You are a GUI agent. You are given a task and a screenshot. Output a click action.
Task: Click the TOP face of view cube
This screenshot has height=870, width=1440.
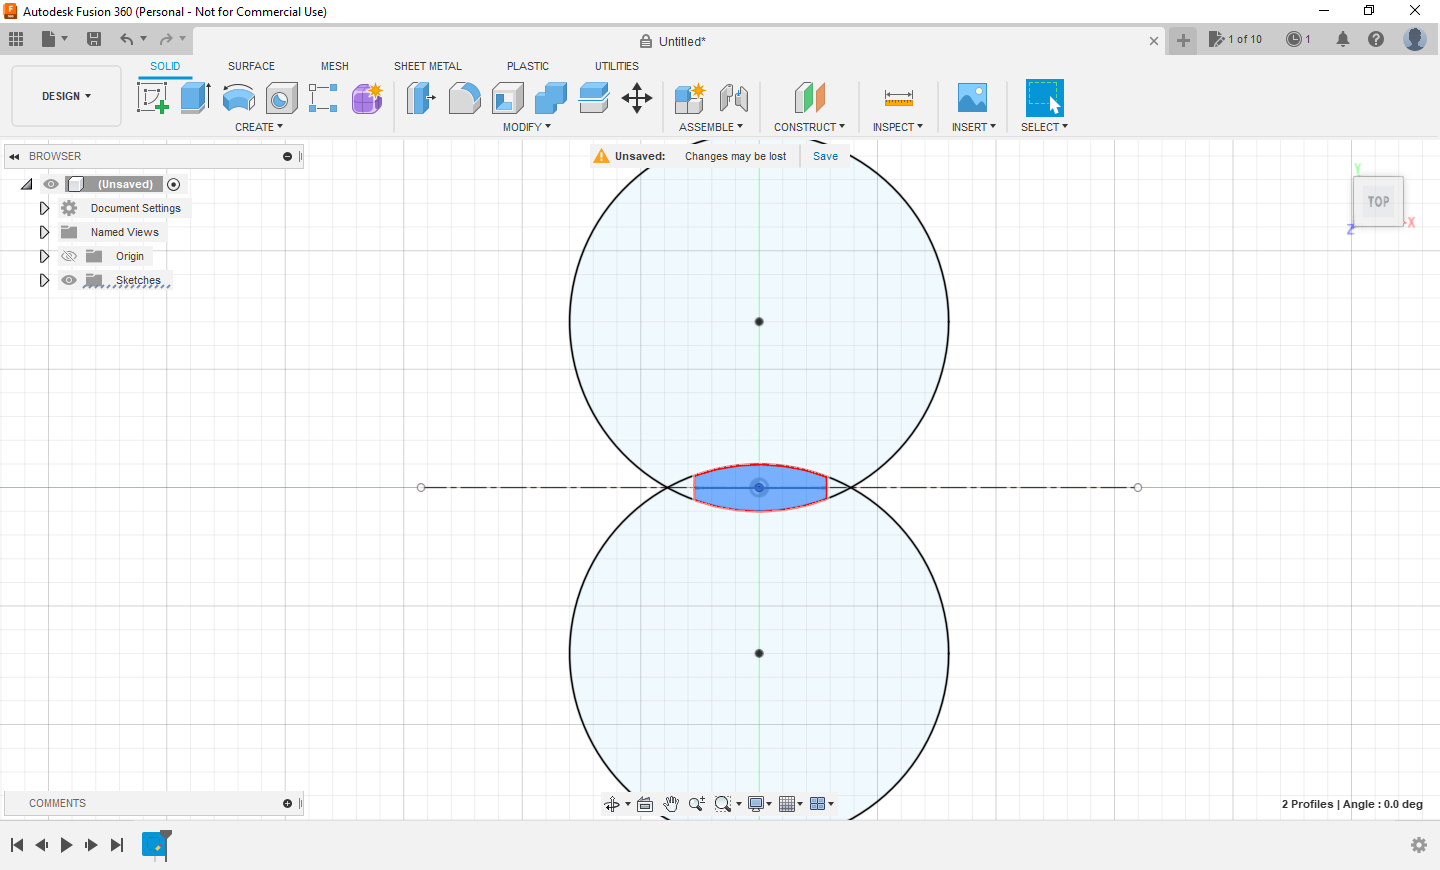click(x=1378, y=201)
